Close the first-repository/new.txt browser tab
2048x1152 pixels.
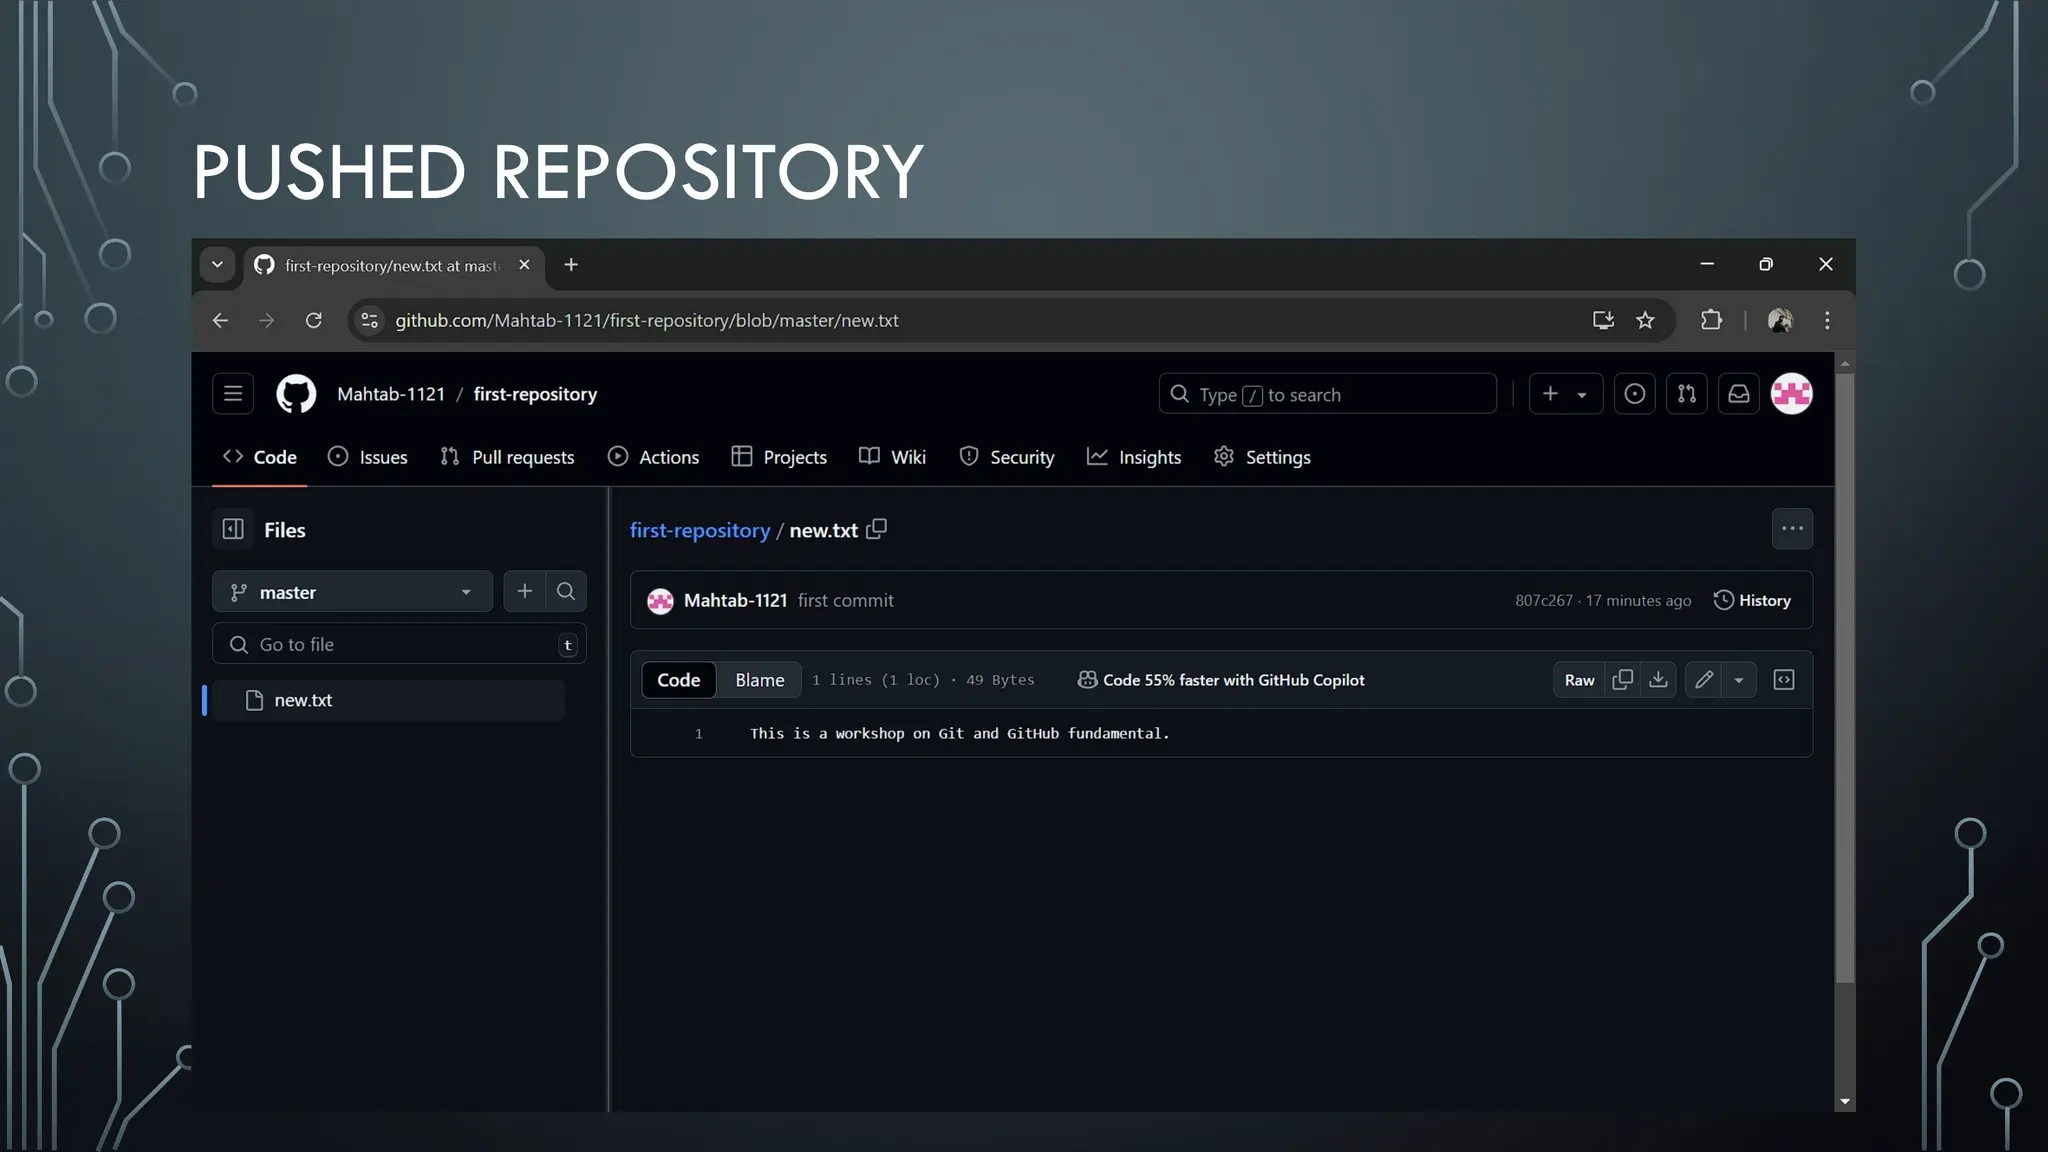coord(524,265)
